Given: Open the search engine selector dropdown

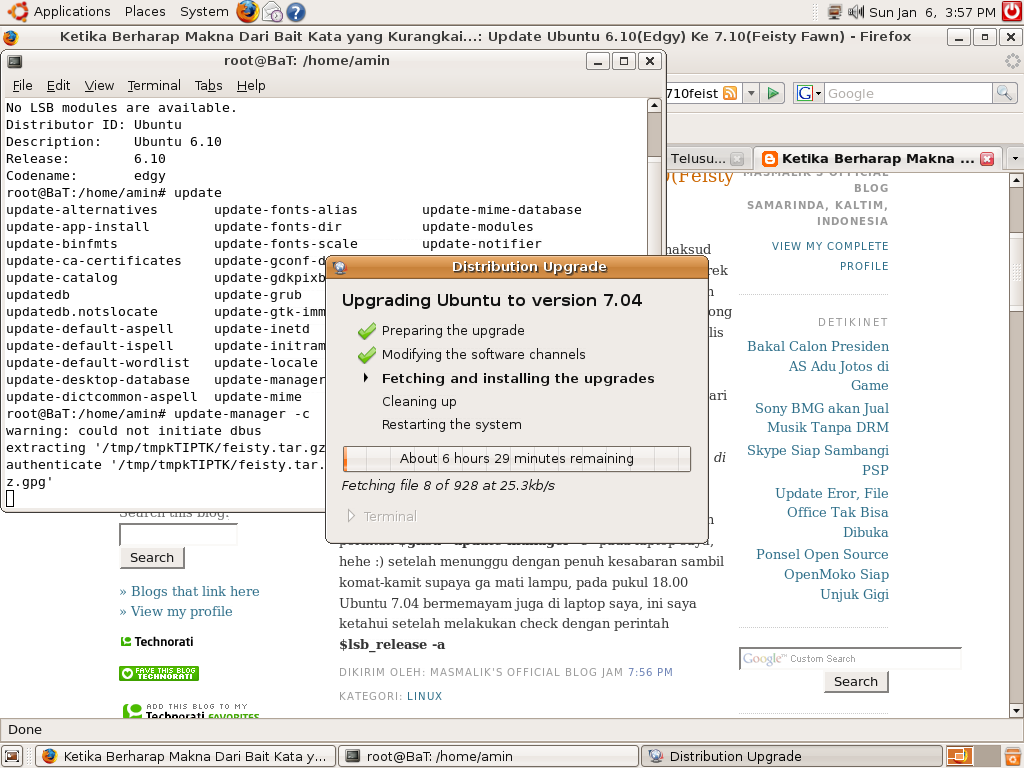Looking at the screenshot, I should (818, 93).
